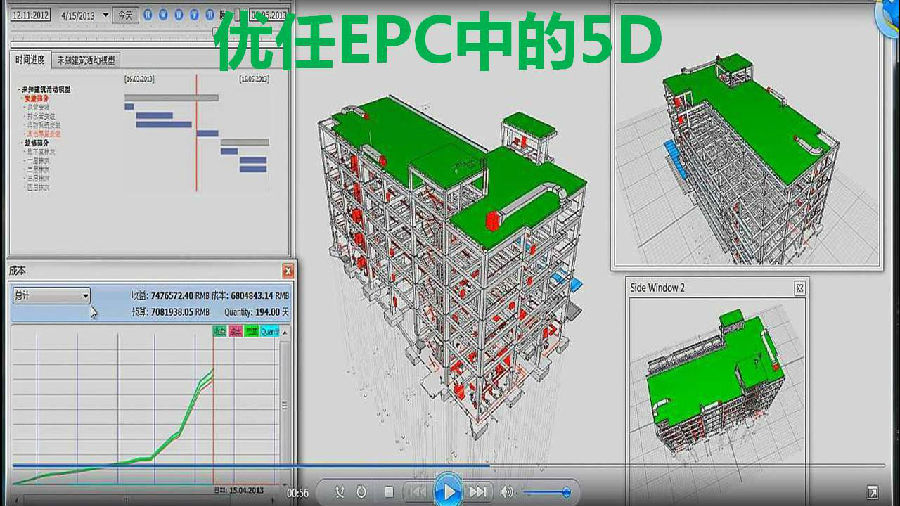Close Side Window 2
Screen dimensions: 900x506
pos(800,288)
